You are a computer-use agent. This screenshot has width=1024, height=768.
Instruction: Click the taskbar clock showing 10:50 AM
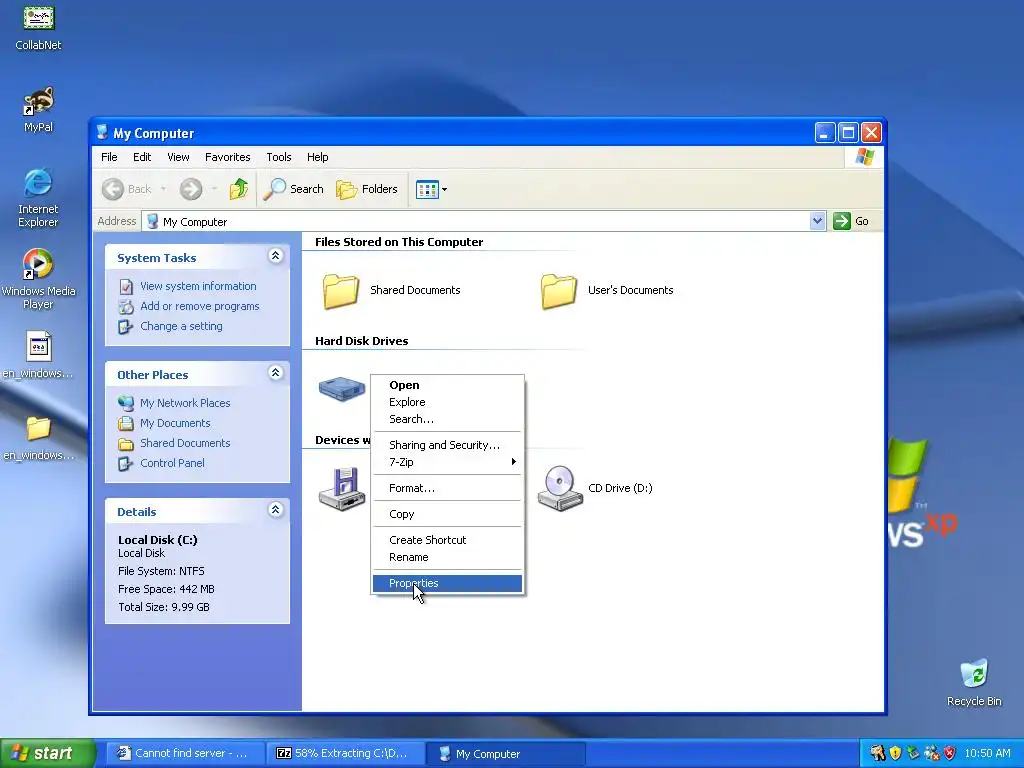click(x=987, y=754)
